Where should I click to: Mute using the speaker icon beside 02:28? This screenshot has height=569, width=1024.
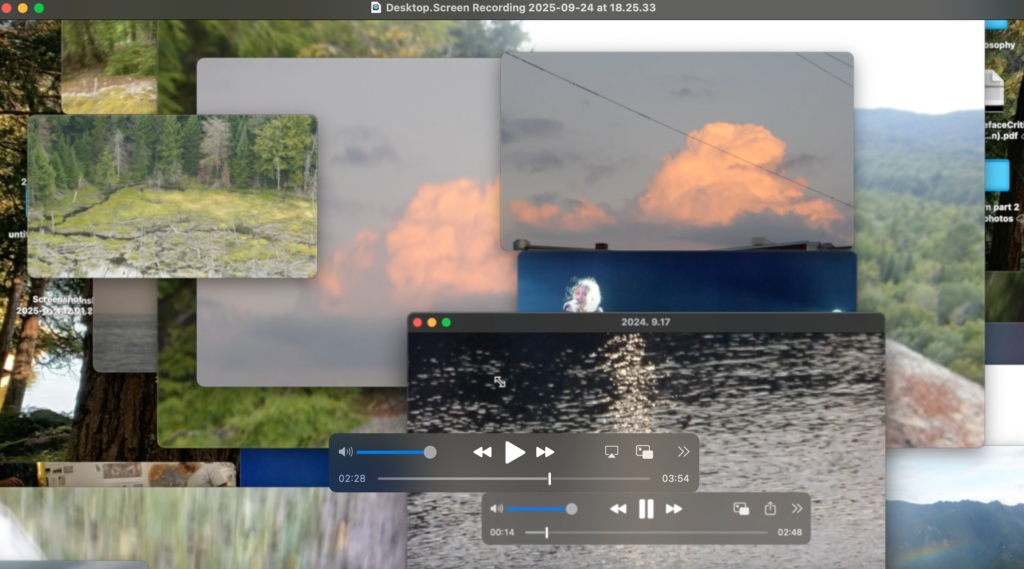click(x=346, y=452)
